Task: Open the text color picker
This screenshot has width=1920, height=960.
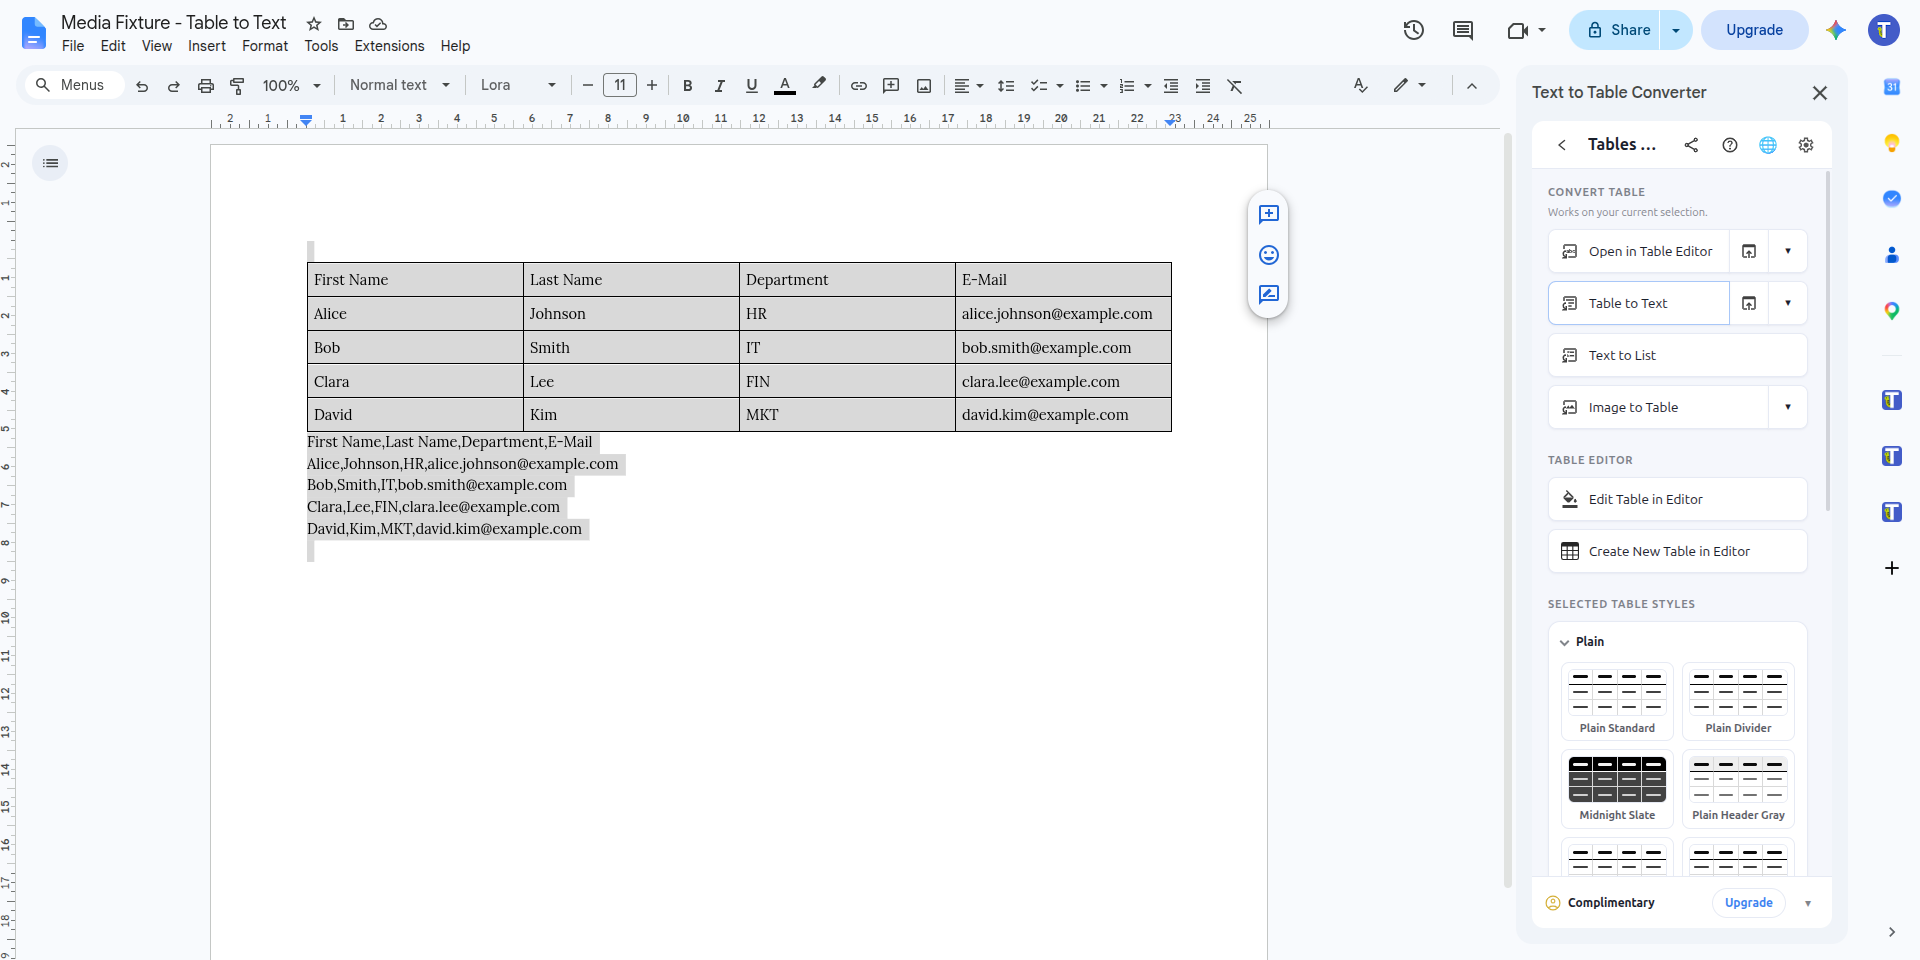Action: (785, 86)
